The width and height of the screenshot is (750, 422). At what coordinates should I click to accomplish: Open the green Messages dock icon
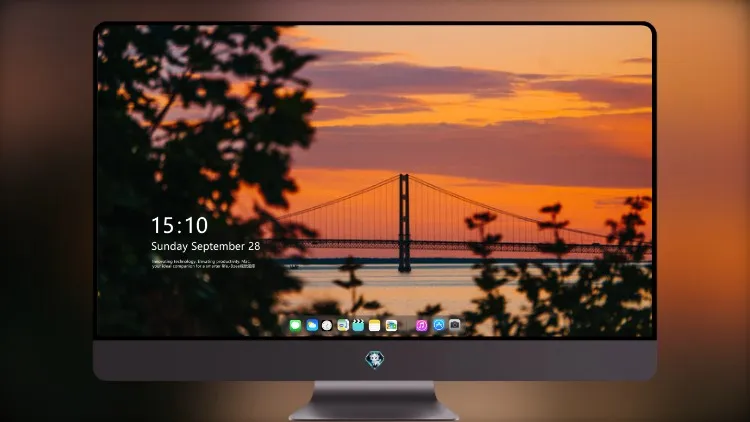tap(296, 326)
